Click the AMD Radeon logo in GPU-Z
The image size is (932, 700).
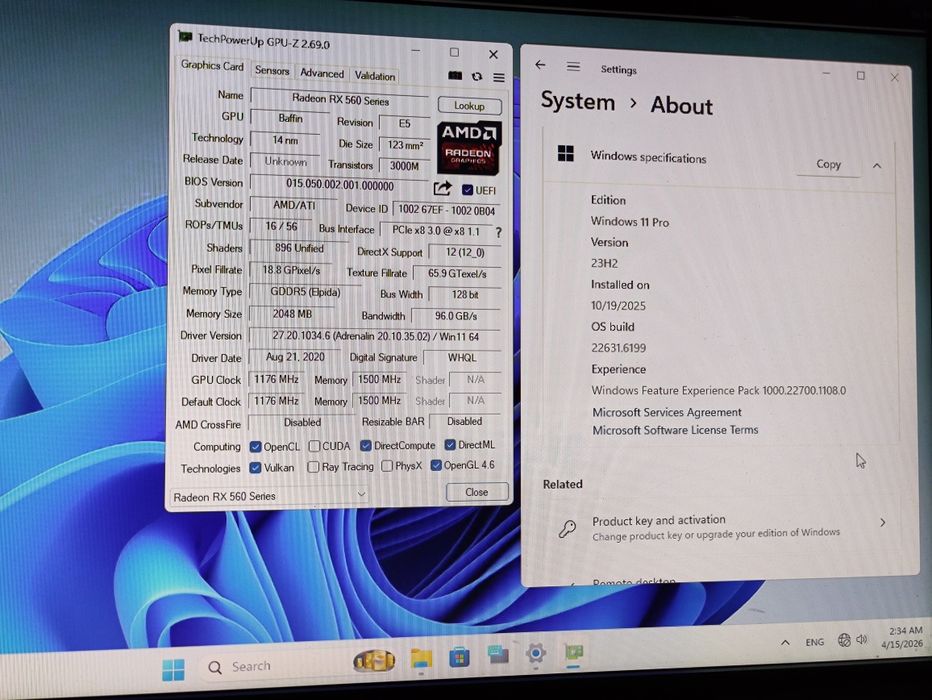(x=469, y=147)
